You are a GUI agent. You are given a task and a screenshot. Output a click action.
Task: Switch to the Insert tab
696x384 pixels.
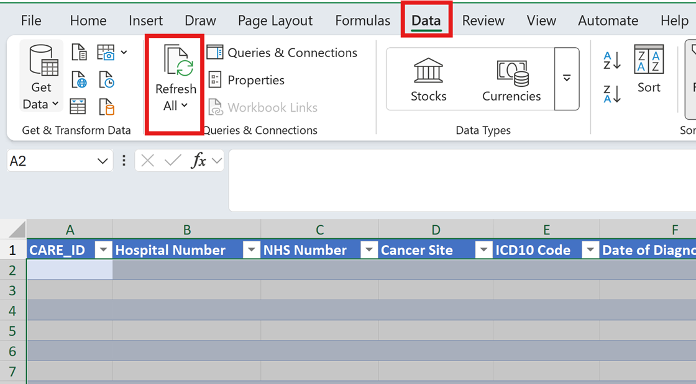coord(146,20)
